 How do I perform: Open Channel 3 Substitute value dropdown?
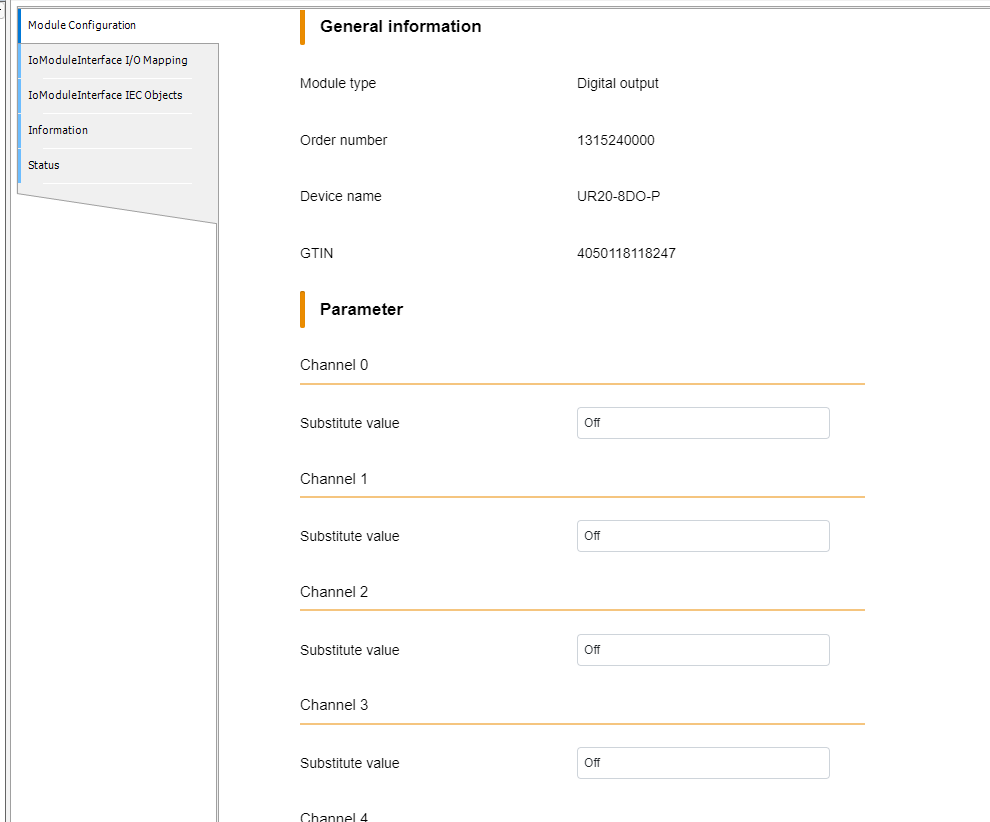[703, 763]
